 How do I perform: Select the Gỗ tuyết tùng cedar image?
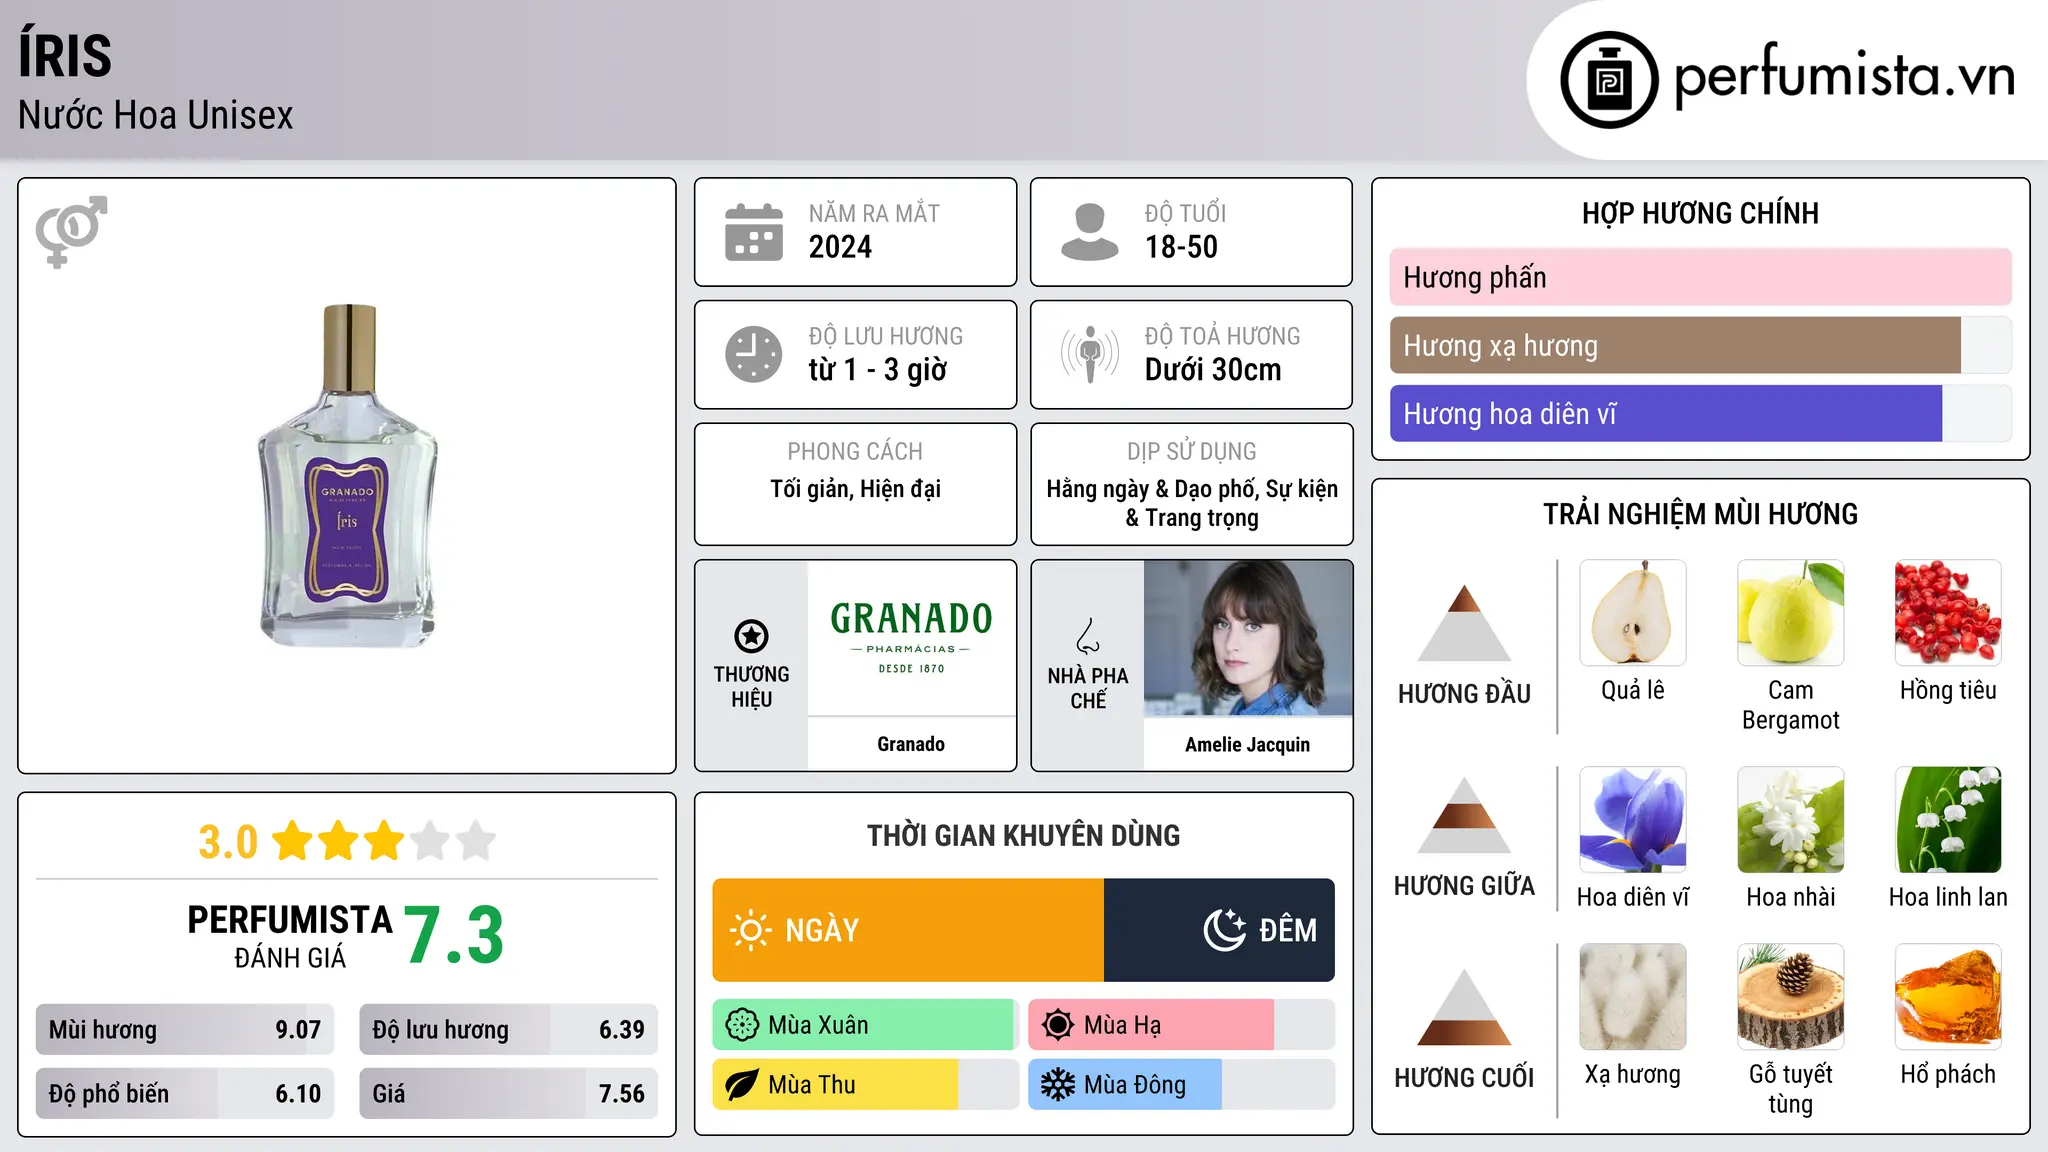1791,997
